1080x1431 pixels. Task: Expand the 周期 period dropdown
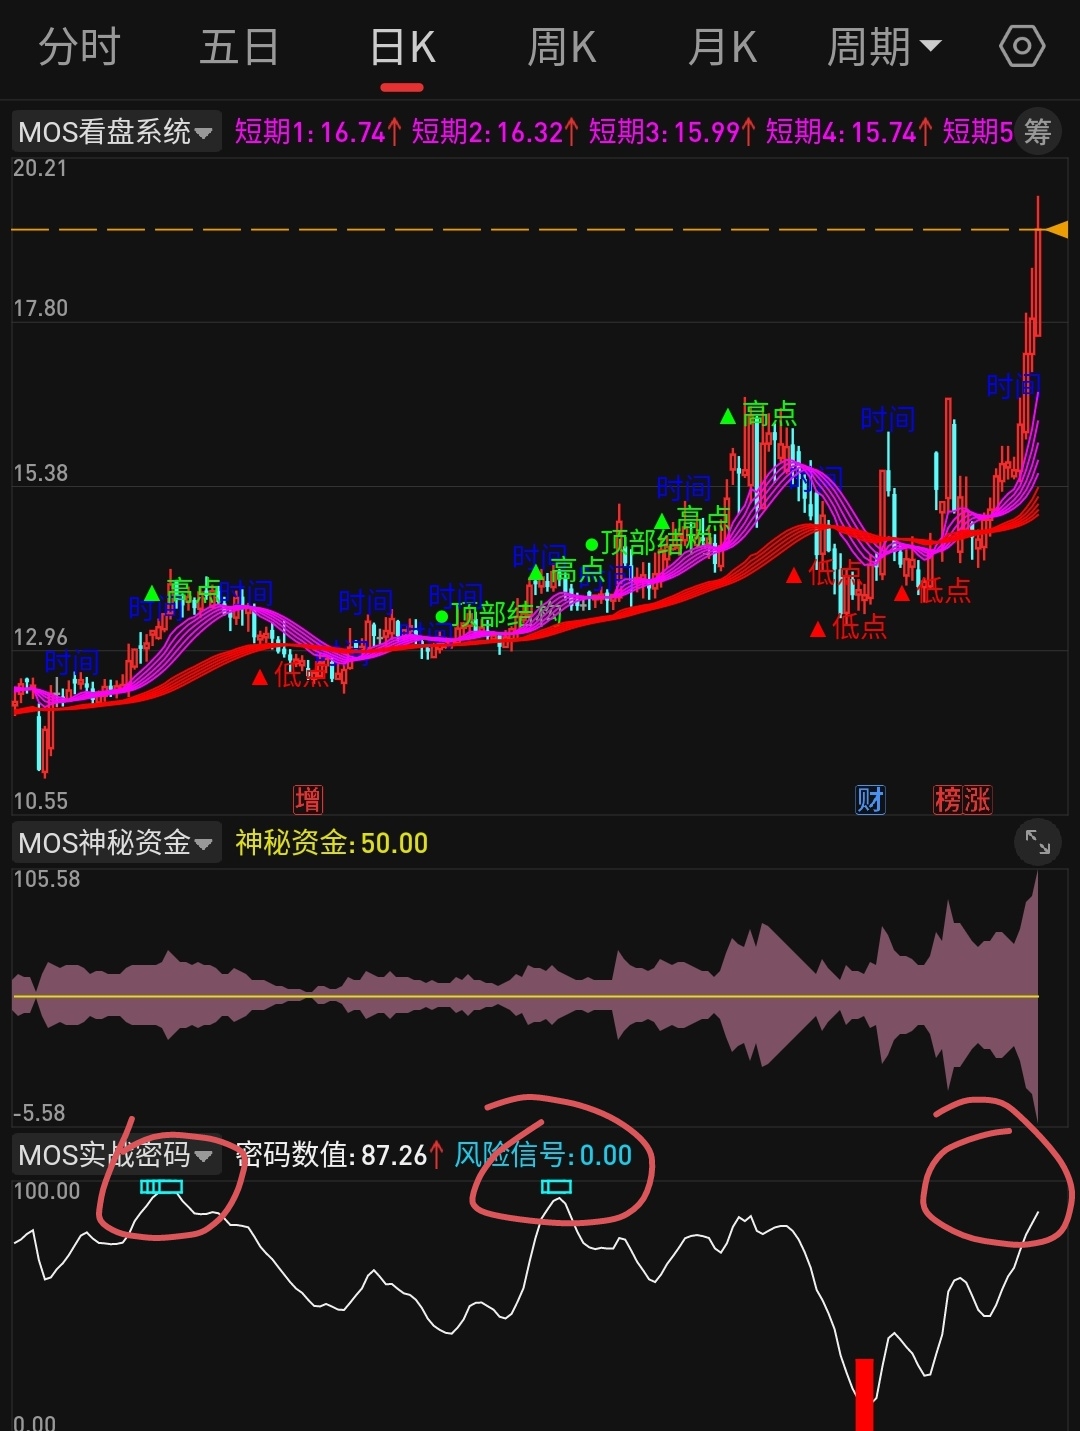click(x=884, y=48)
